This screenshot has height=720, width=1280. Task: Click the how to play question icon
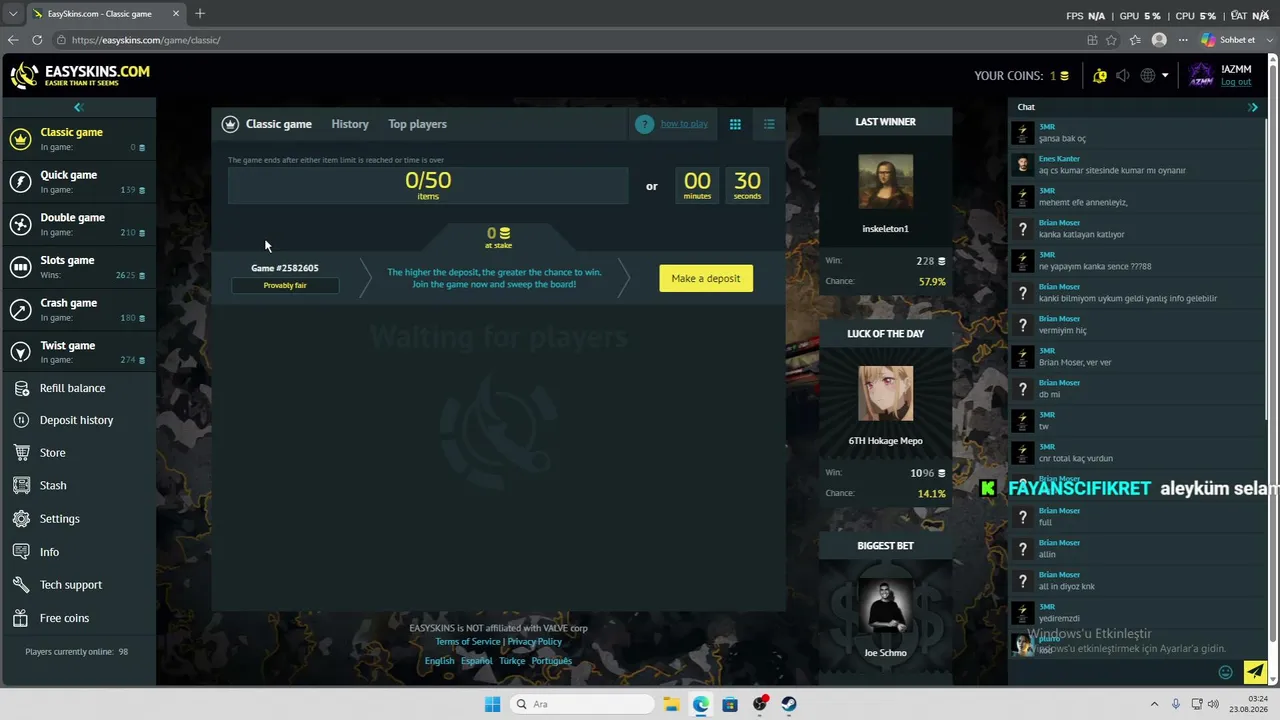644,124
